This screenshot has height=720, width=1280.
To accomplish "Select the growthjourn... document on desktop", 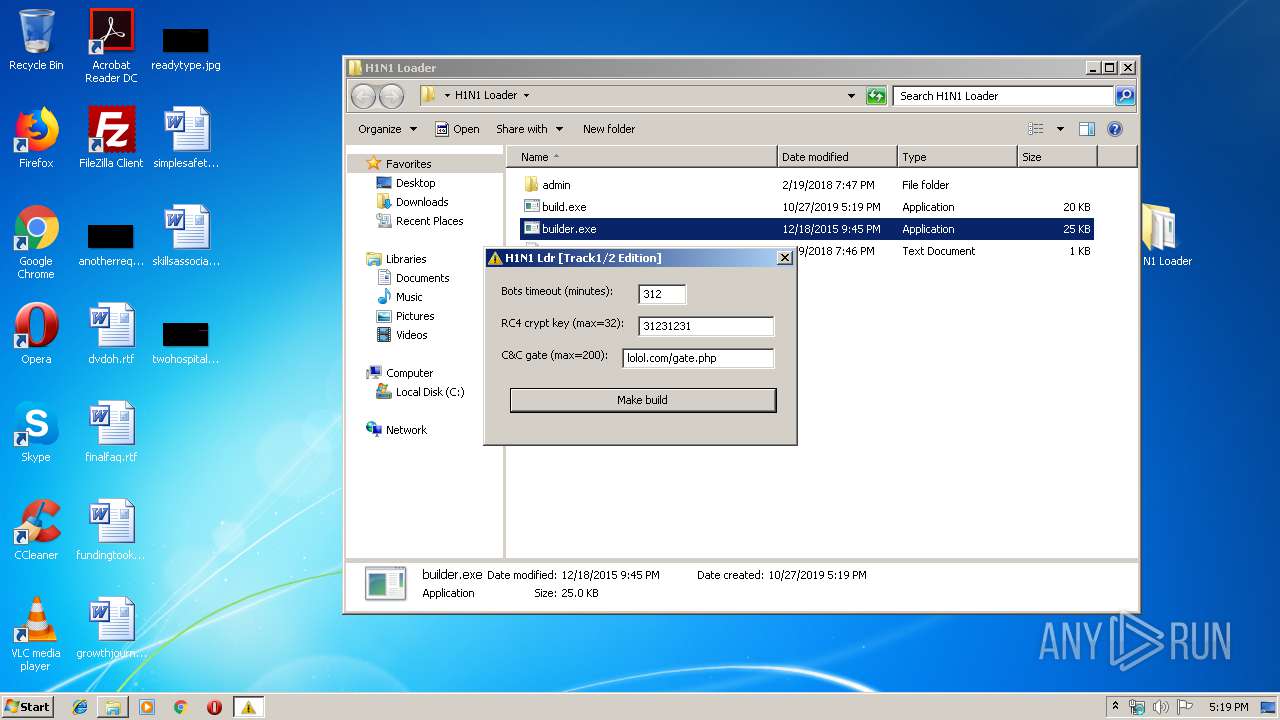I will point(111,628).
